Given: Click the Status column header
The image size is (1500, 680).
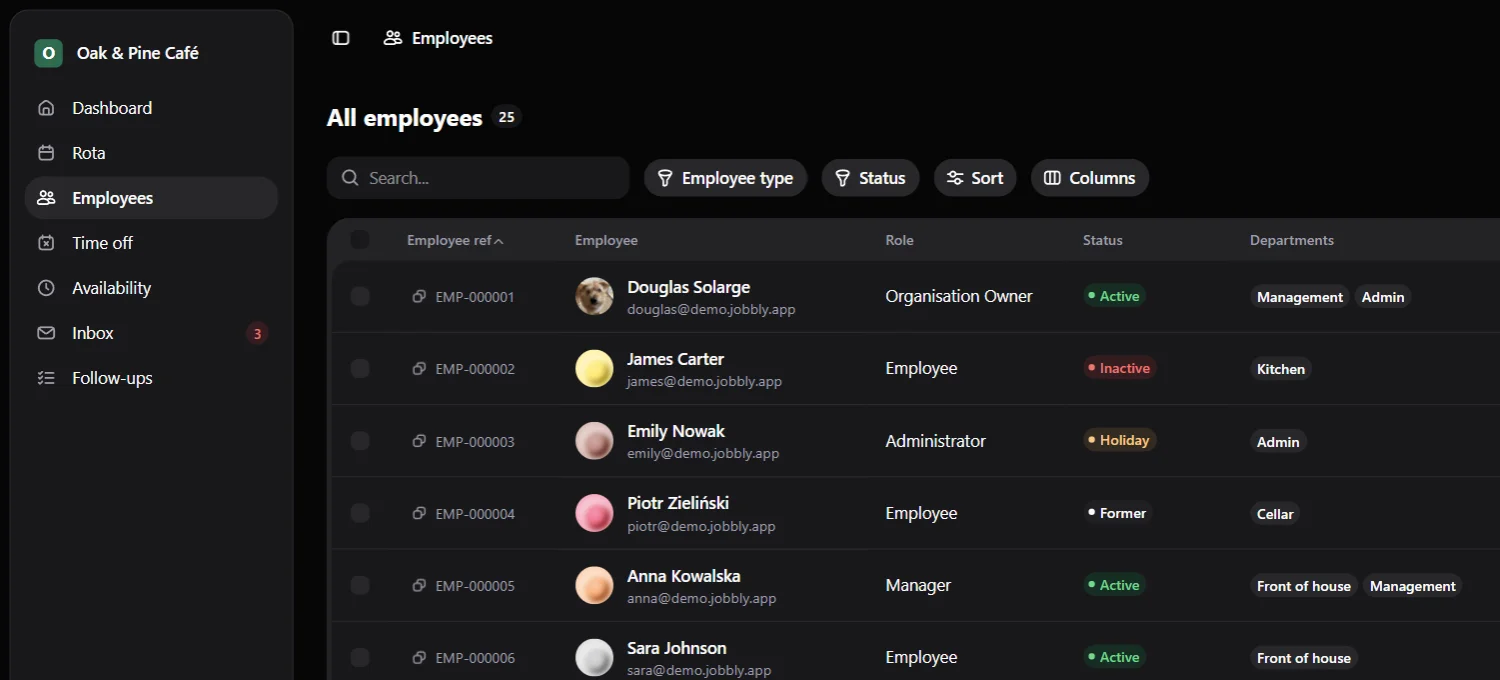Looking at the screenshot, I should click(x=1103, y=240).
